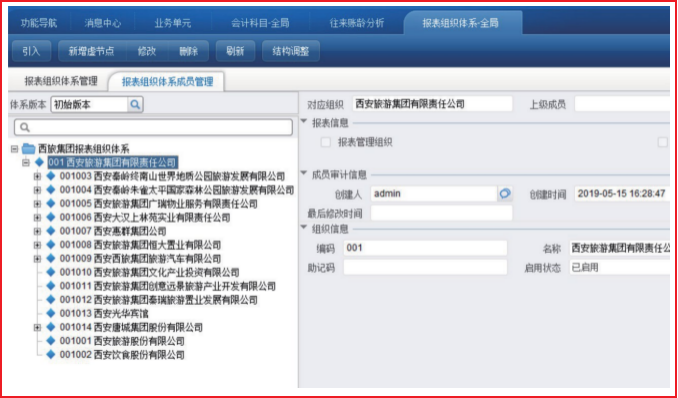
Task: Click the 修改 button
Action: 147,51
